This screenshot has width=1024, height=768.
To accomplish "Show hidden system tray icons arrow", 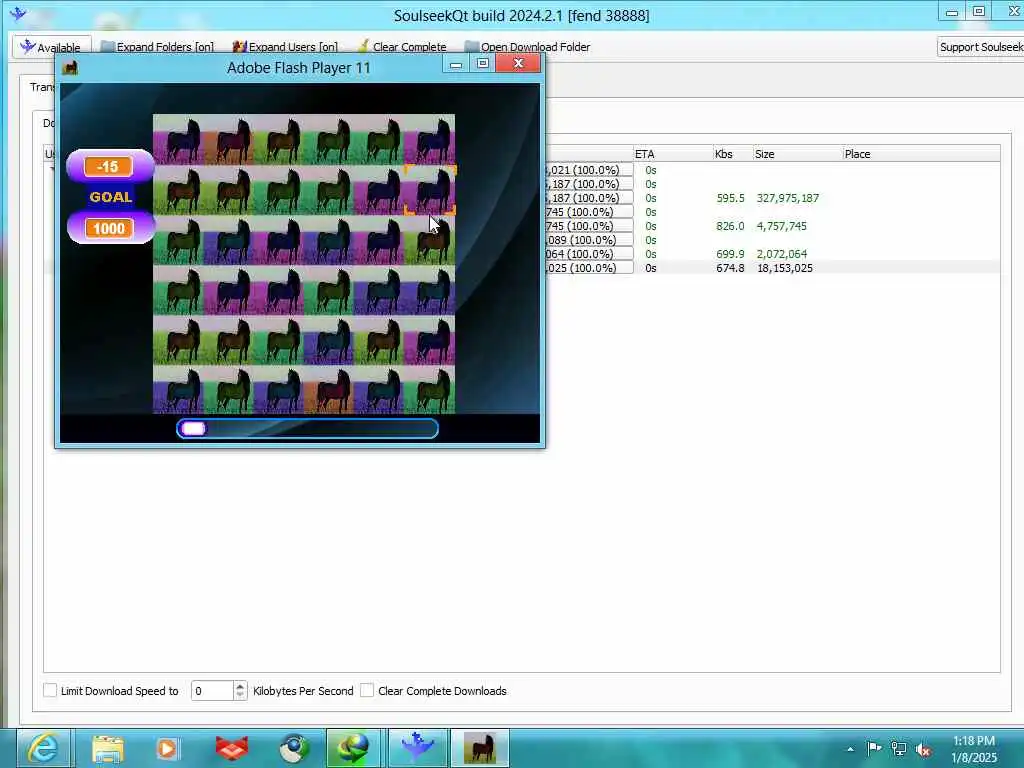I will click(x=850, y=749).
